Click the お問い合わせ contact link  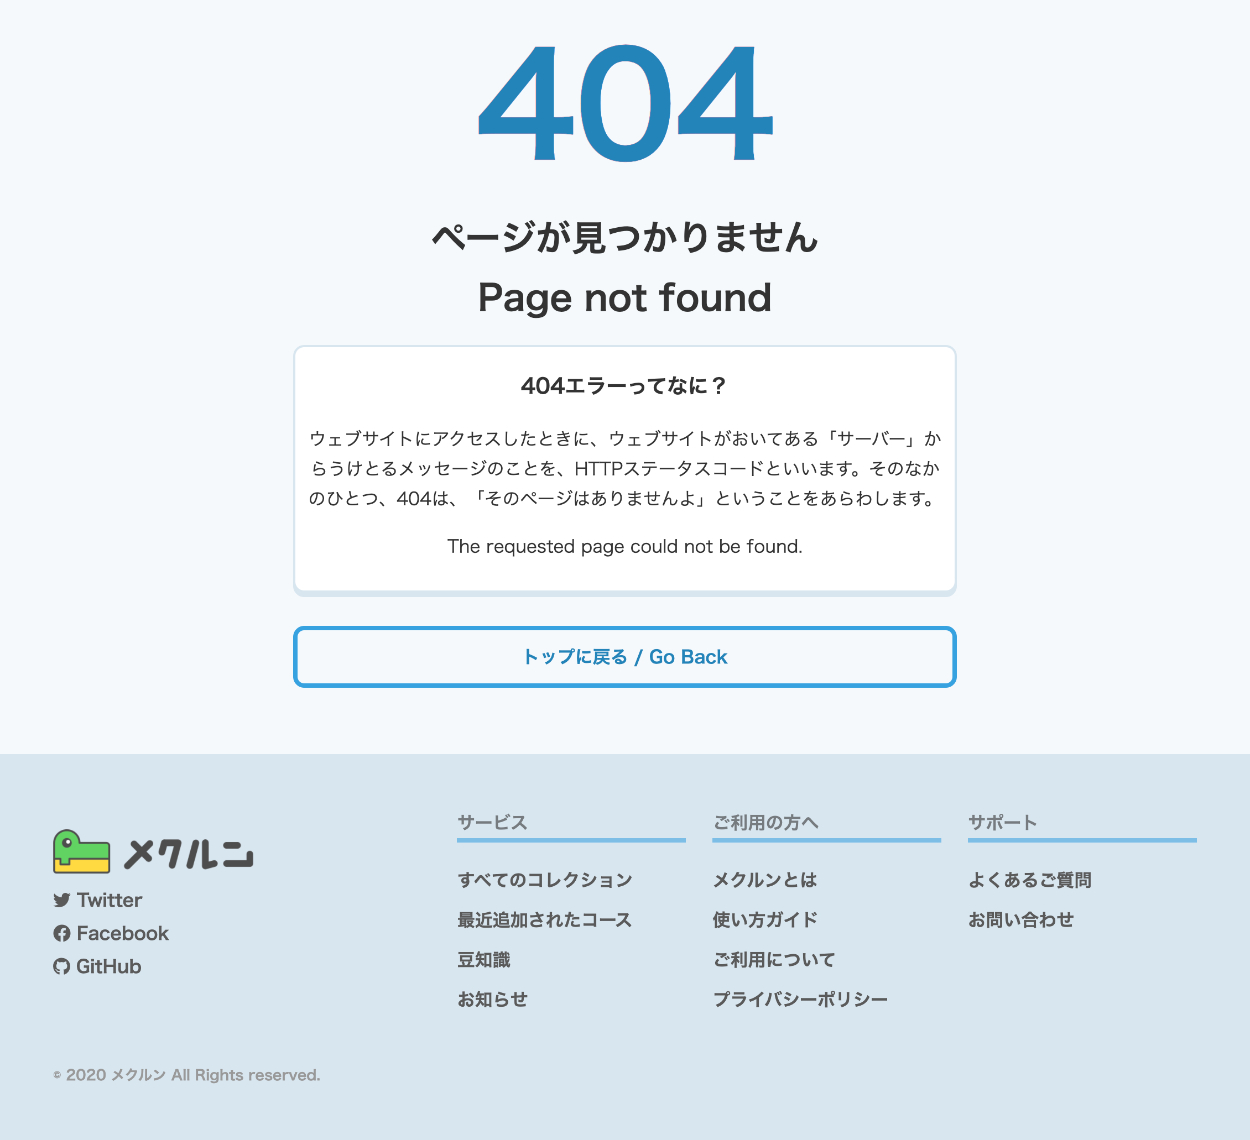pyautogui.click(x=1021, y=920)
